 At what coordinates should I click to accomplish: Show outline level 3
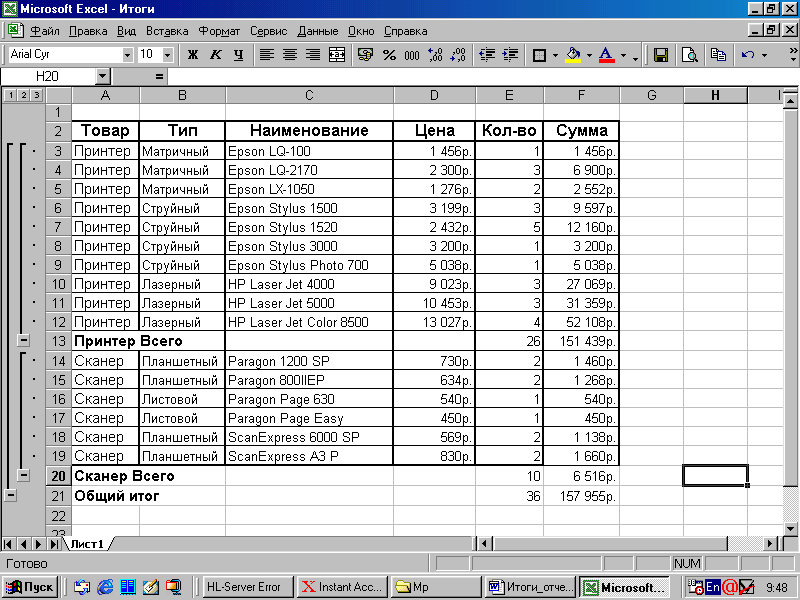[x=36, y=95]
